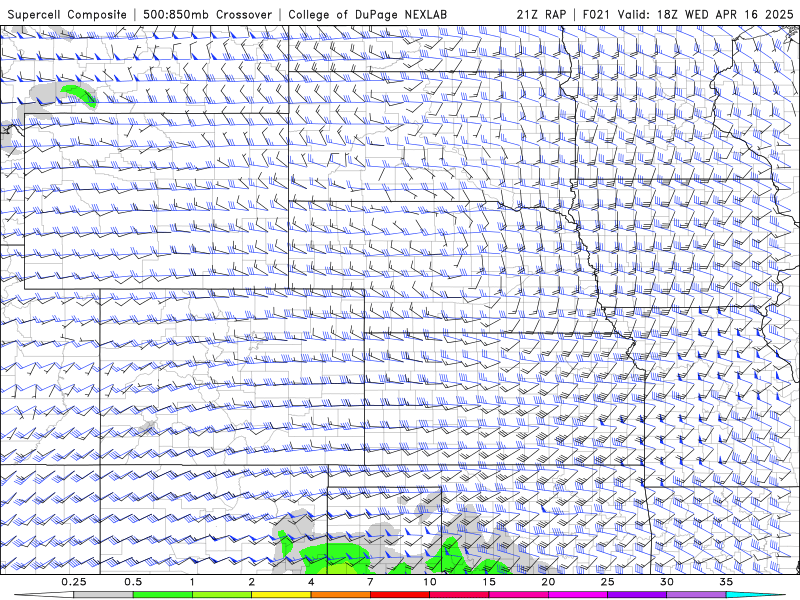Click the legend value 35
Image resolution: width=800 pixels, height=600 pixels.
pos(726,582)
